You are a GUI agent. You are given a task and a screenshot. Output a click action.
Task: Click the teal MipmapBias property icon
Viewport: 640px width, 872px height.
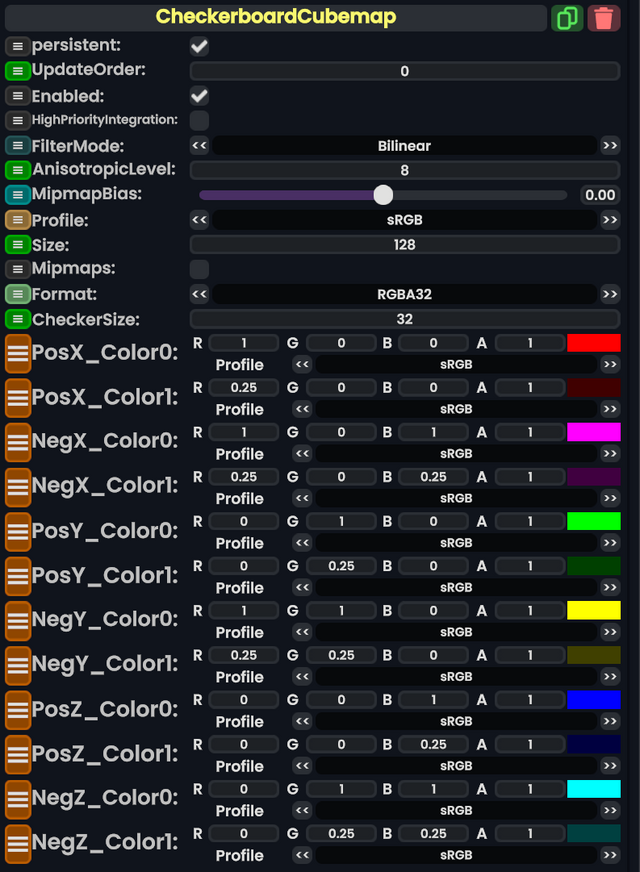tap(15, 194)
